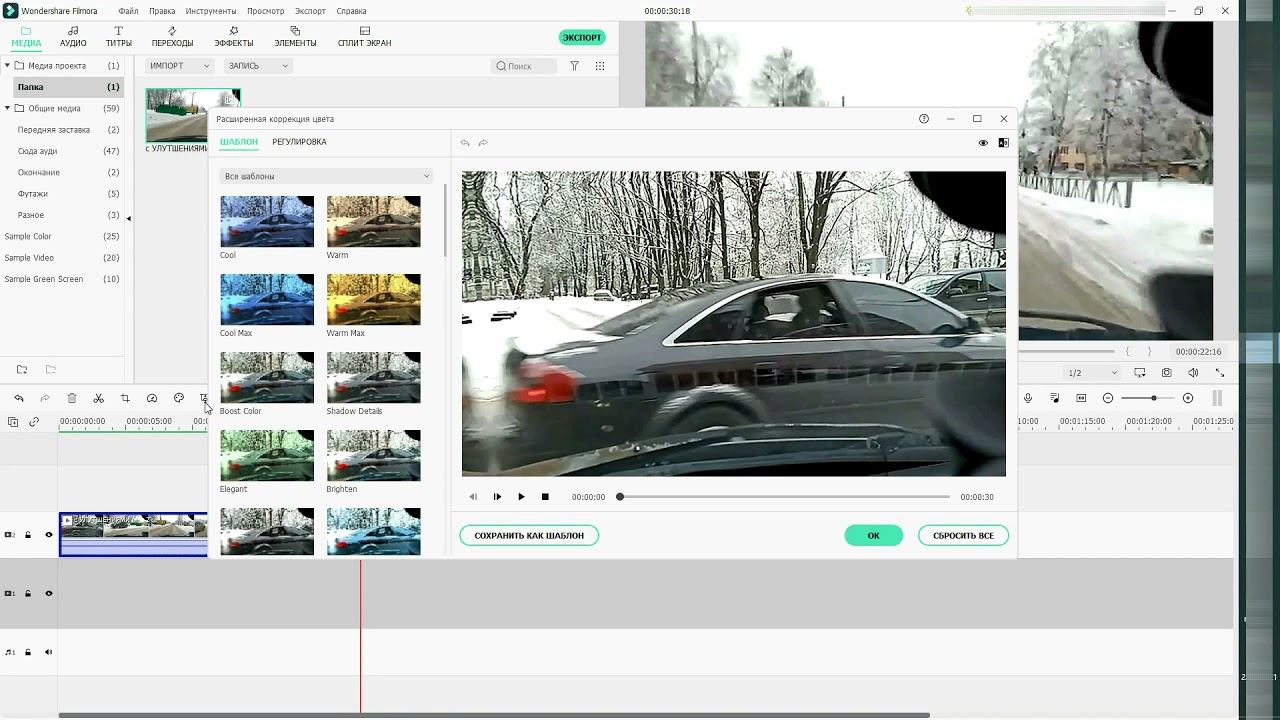Open the audio mixer music-note icon
The width and height of the screenshot is (1280, 720).
[x=1055, y=398]
